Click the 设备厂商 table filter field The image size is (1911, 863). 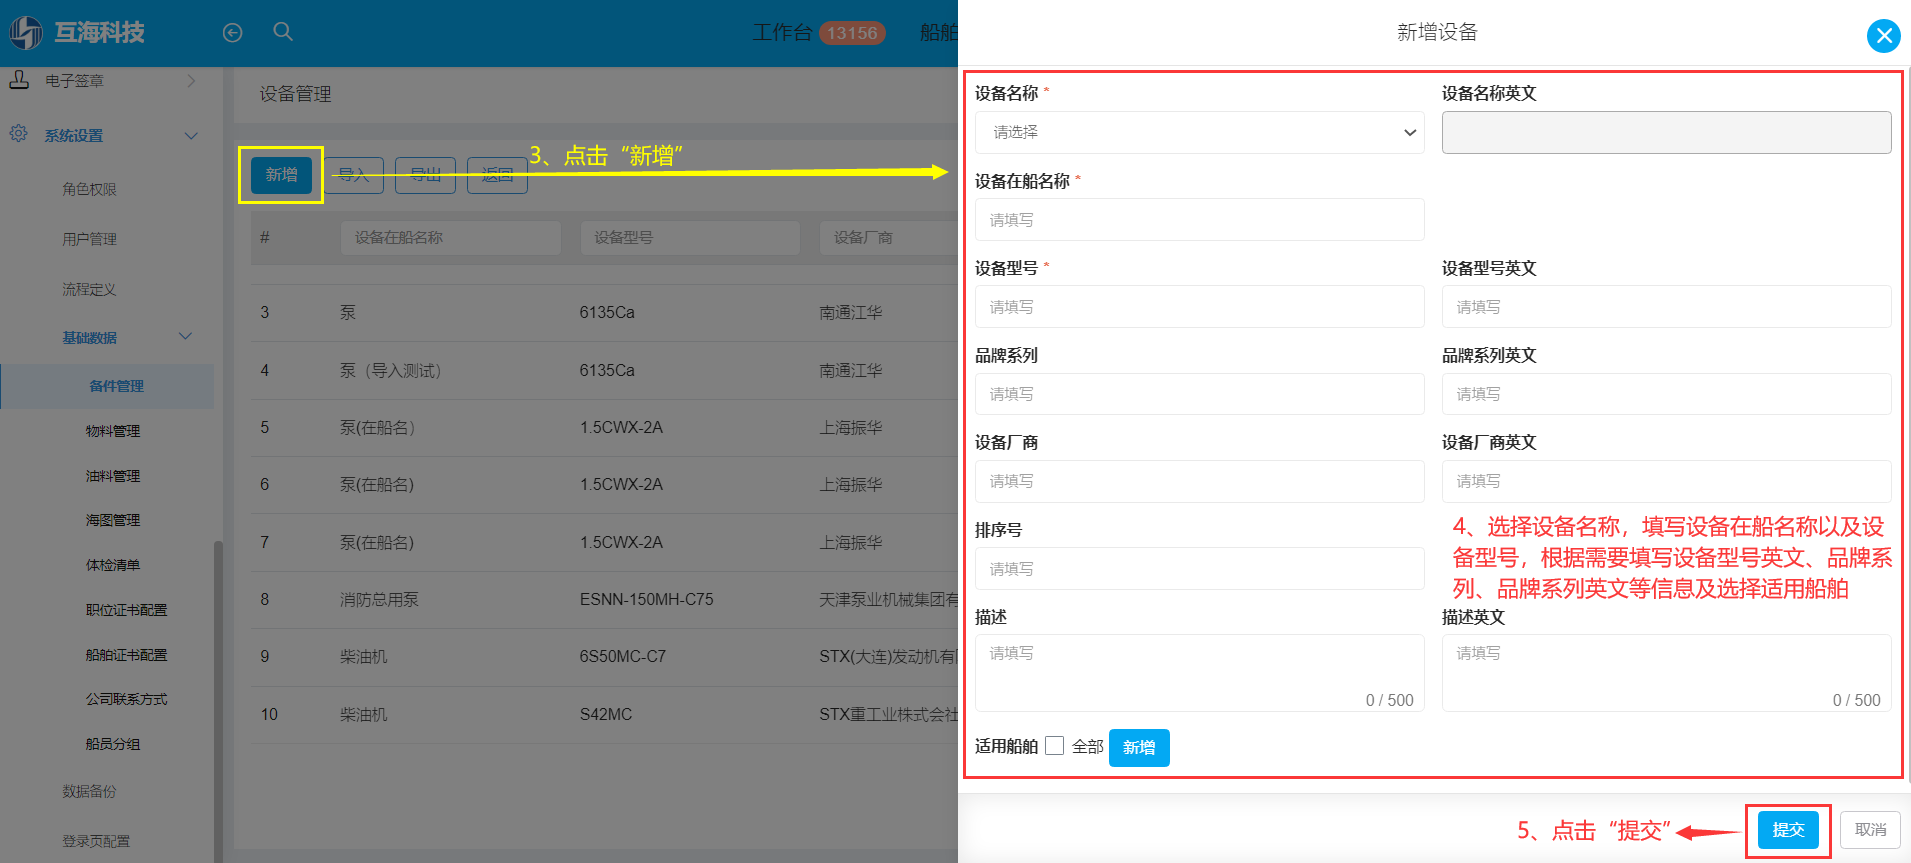coord(888,237)
